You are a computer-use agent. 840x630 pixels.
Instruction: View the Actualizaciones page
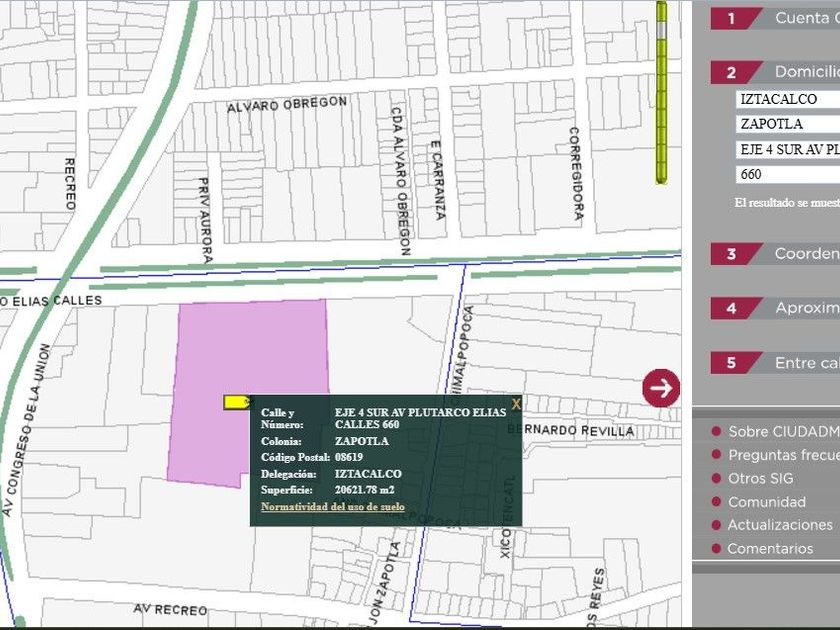pos(779,525)
